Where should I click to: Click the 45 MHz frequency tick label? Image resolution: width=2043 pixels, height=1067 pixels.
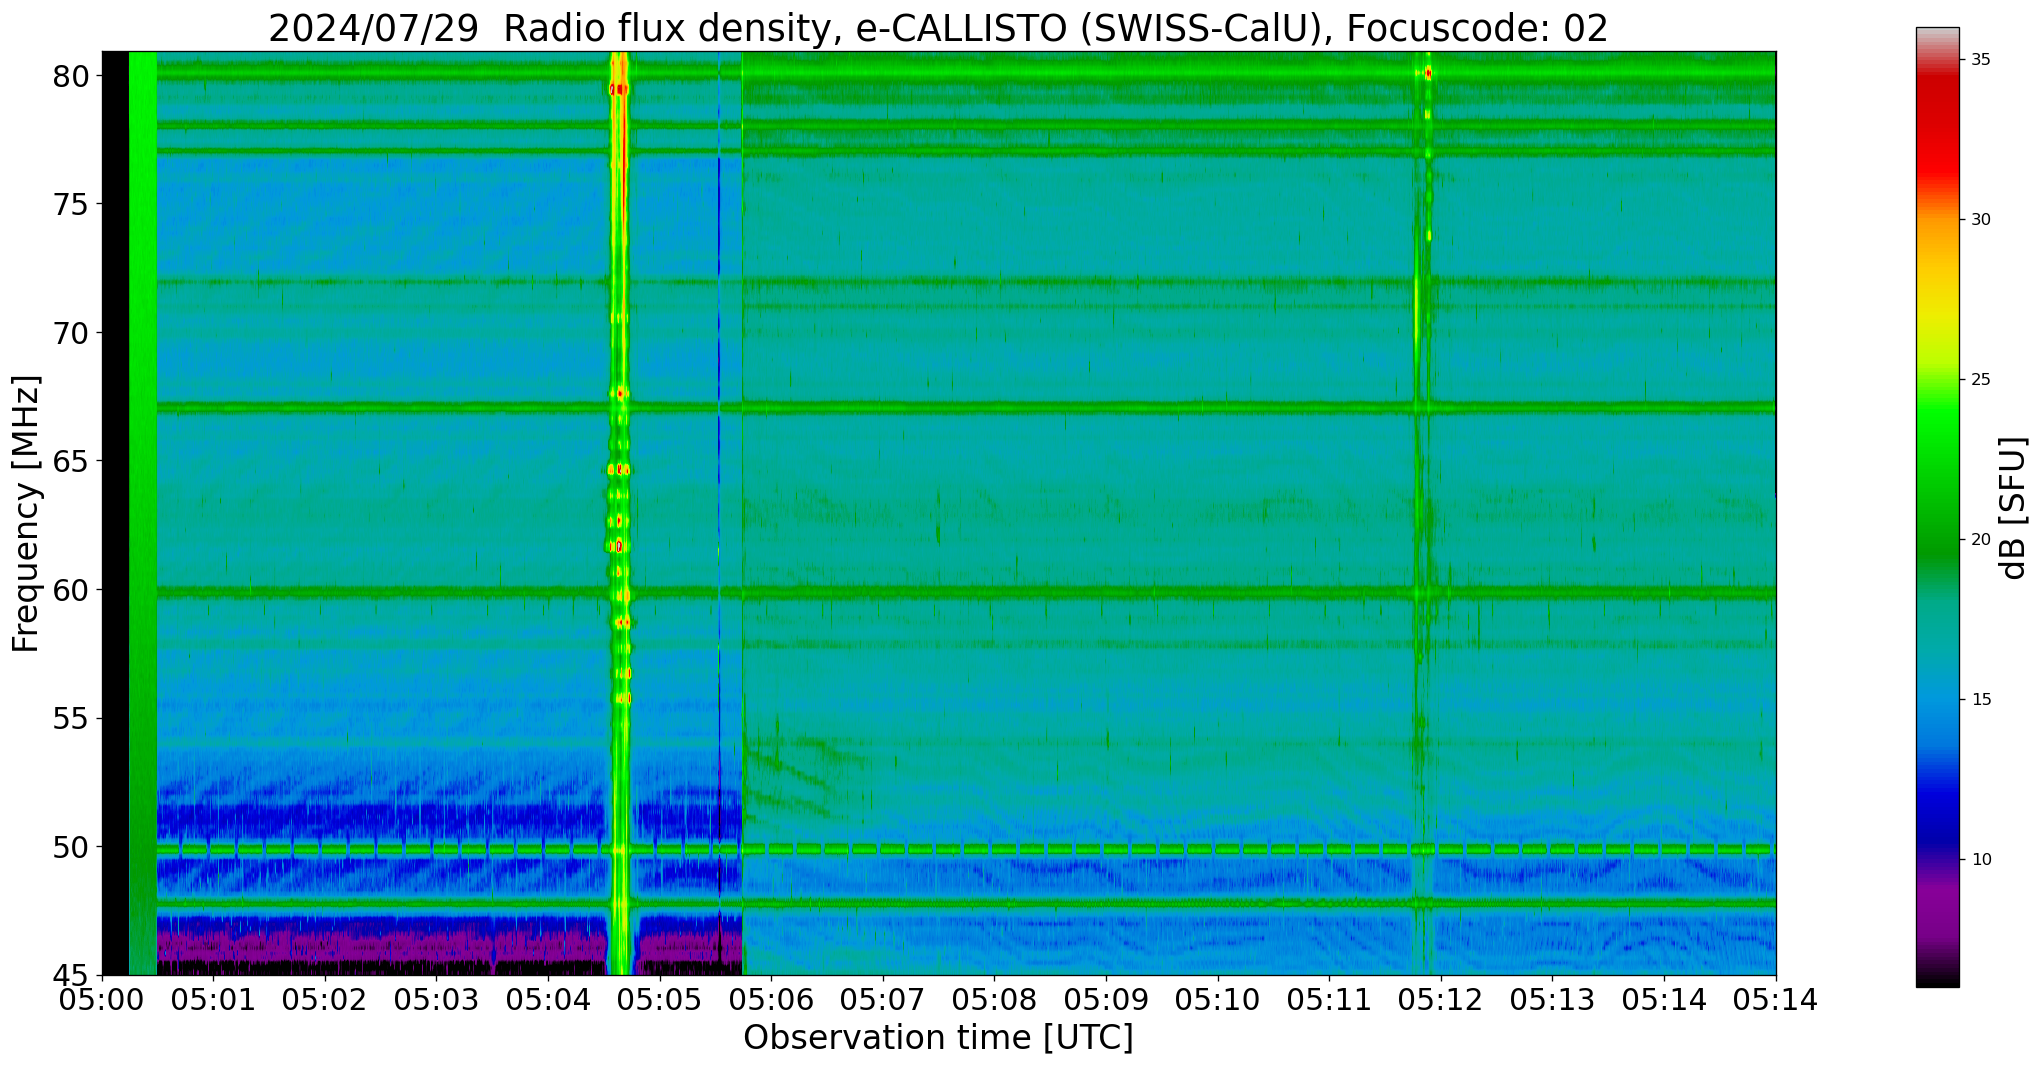click(x=71, y=975)
